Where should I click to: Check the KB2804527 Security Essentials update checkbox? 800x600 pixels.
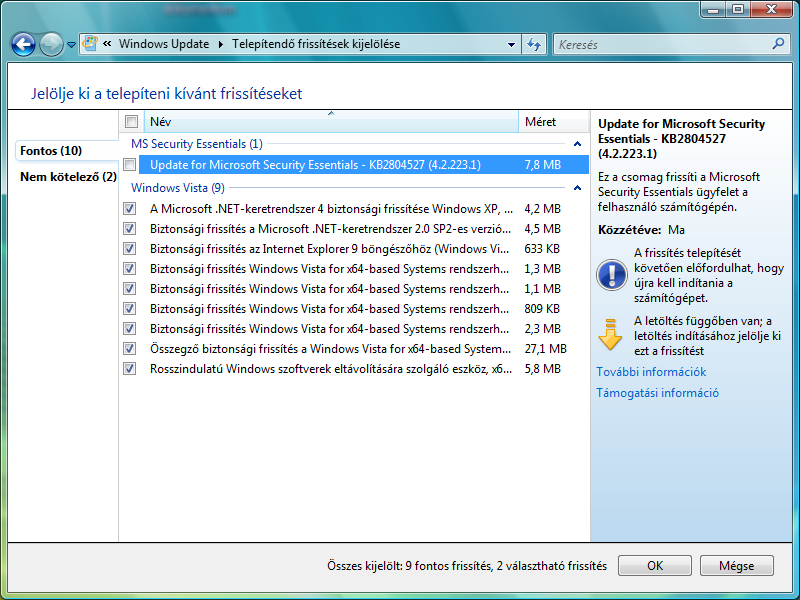coord(130,164)
